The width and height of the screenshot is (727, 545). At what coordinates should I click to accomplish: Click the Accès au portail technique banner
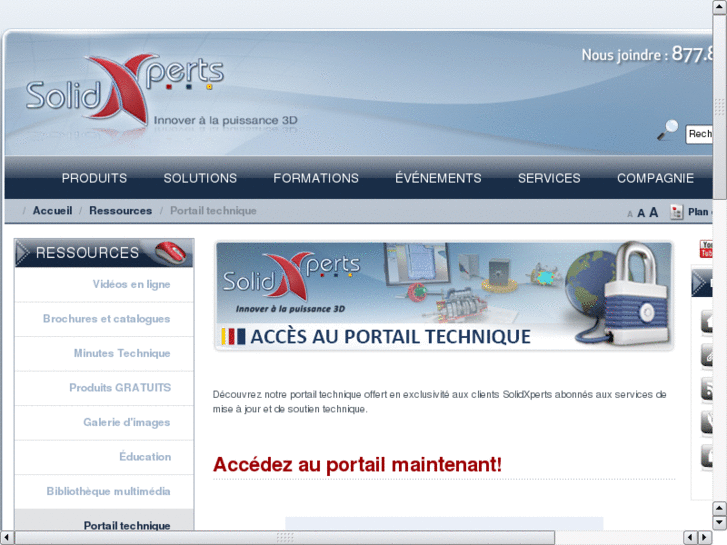[444, 295]
